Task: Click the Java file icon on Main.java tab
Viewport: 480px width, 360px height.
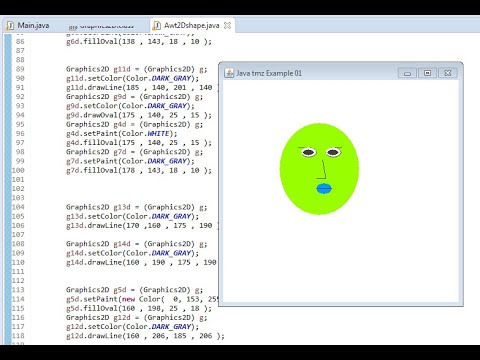Action: coord(10,26)
